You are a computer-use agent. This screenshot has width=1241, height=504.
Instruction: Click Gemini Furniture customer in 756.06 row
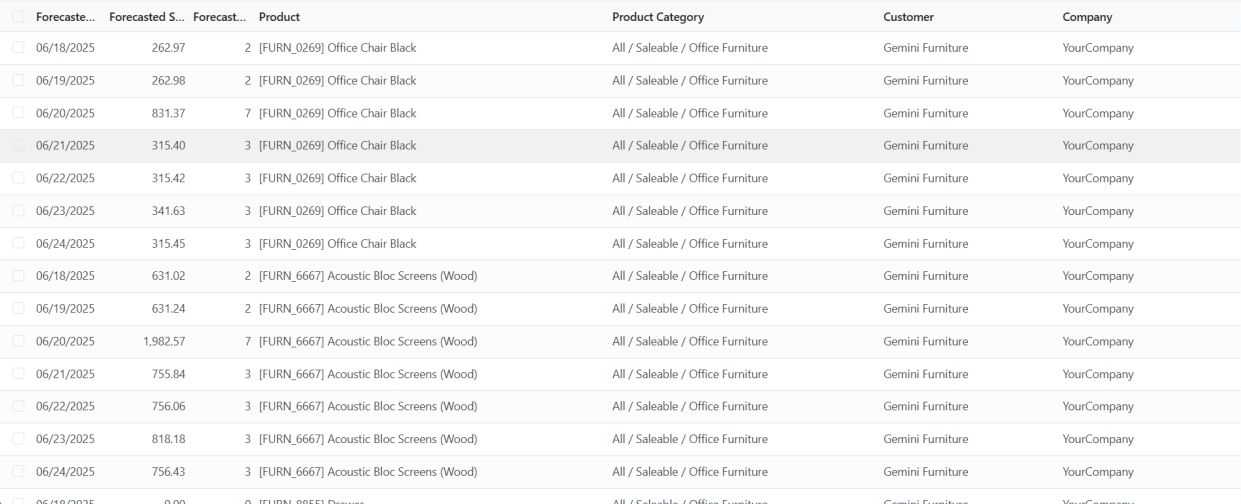pyautogui.click(x=926, y=406)
